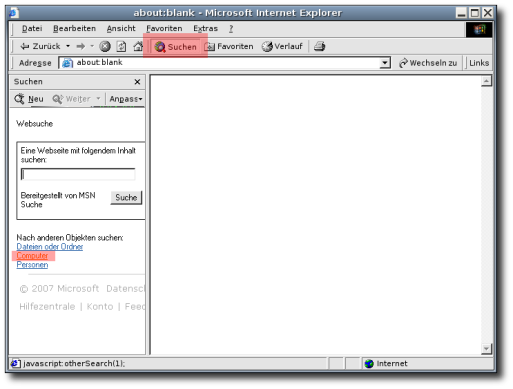Close the Suchen side panel
This screenshot has height=389, width=513.
click(x=137, y=82)
